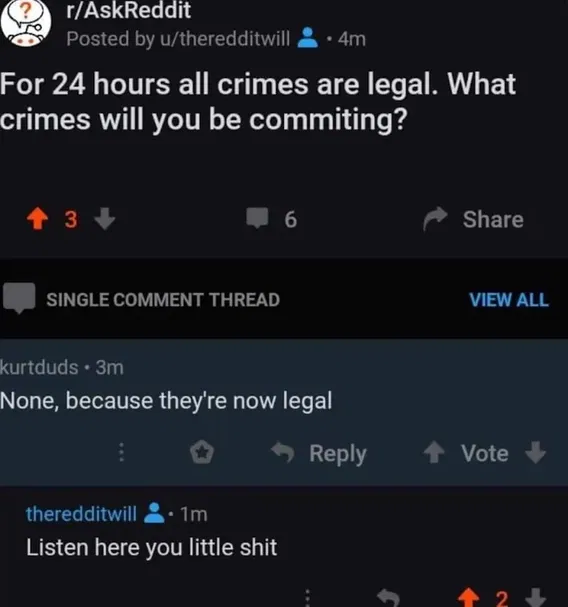Screen dimensions: 568x607
Task: Upvote kurtduds' comment
Action: coord(434,453)
